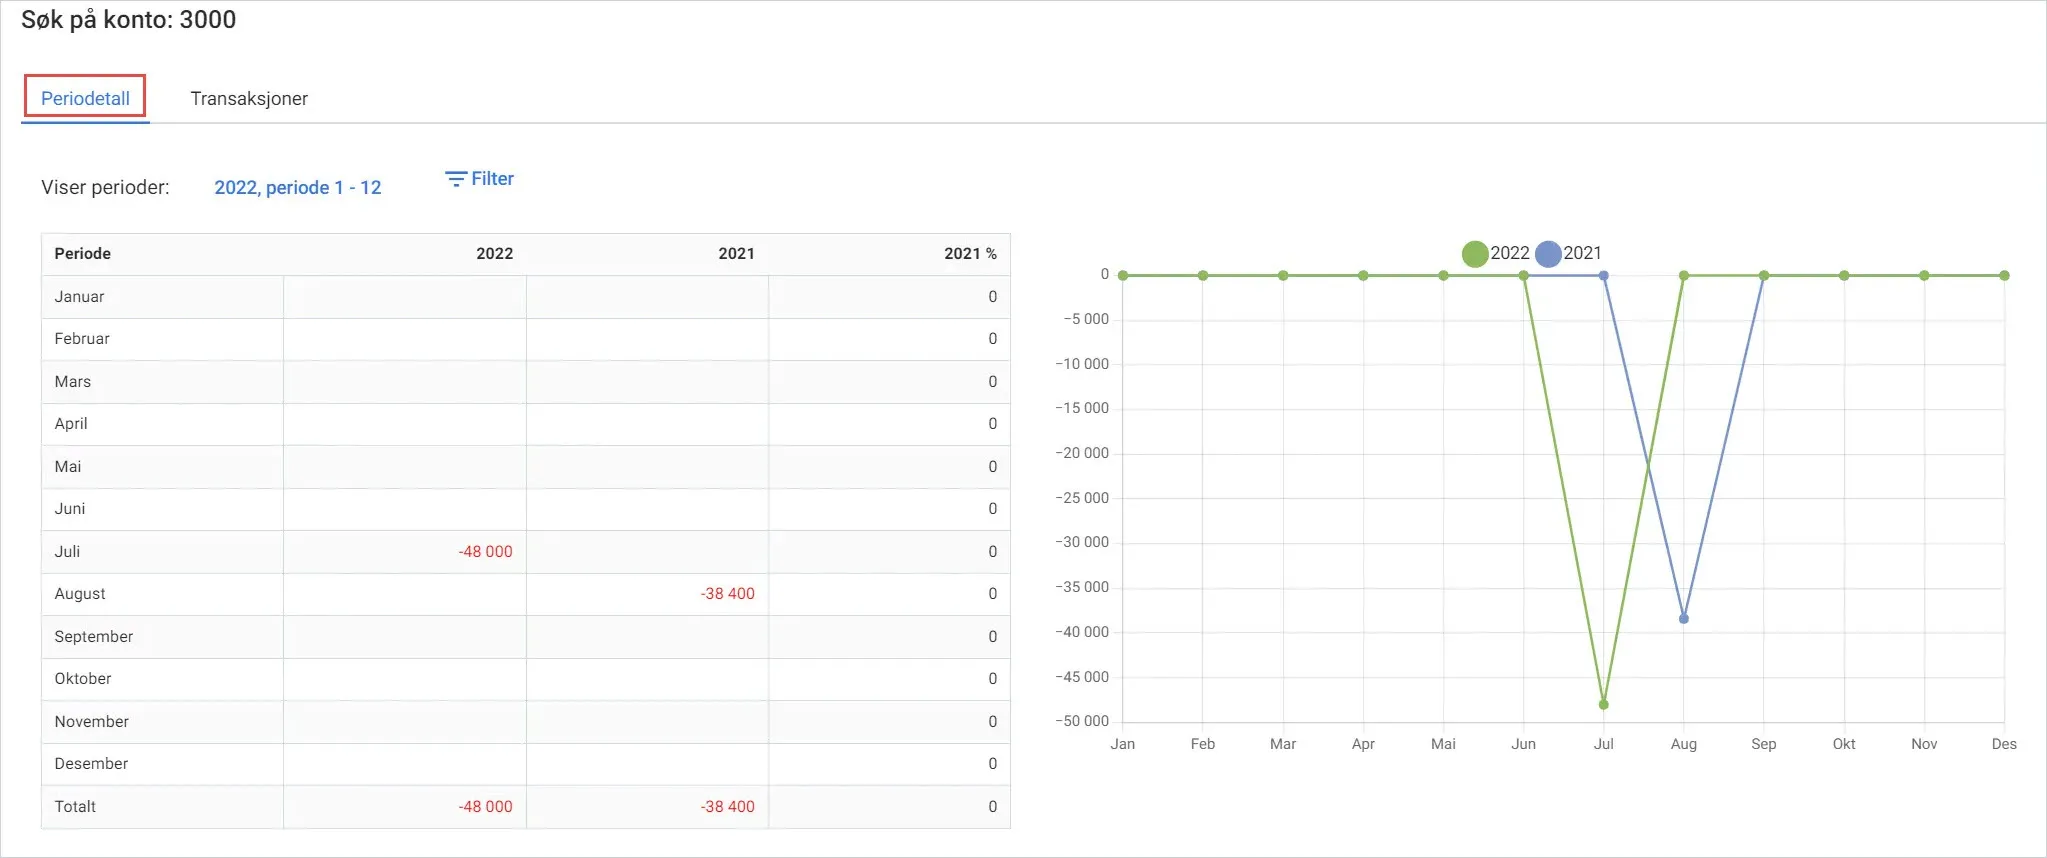2047x858 pixels.
Task: Select the Januar row label
Action: click(x=79, y=296)
